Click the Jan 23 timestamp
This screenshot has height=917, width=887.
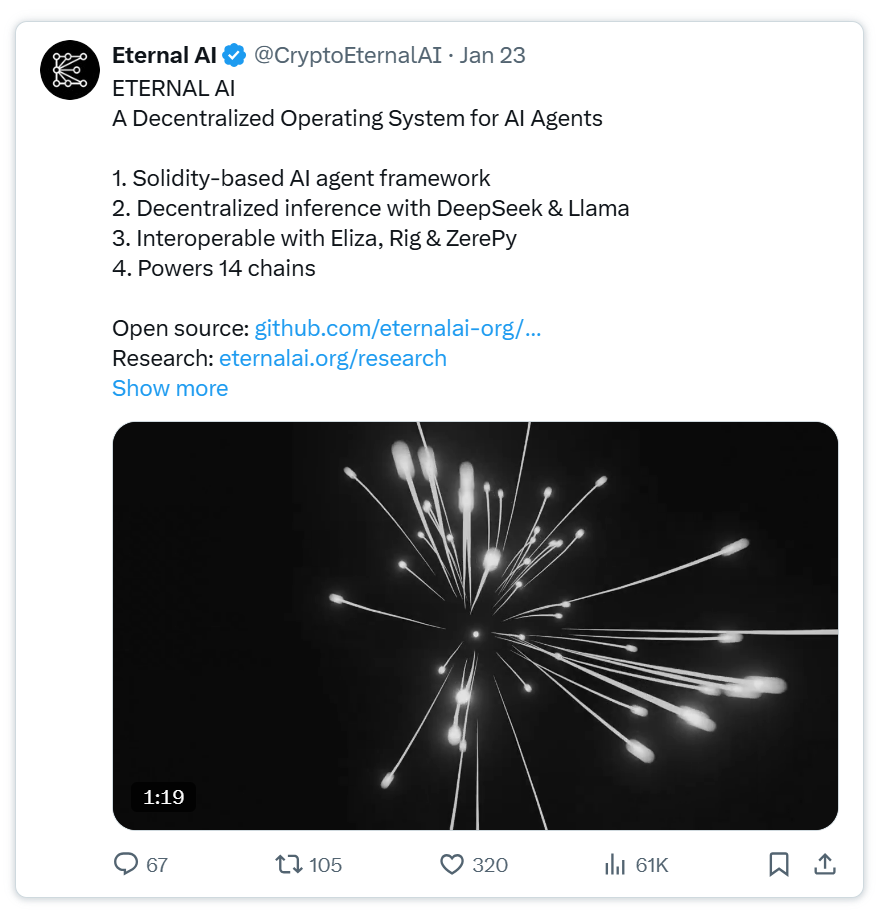click(491, 55)
